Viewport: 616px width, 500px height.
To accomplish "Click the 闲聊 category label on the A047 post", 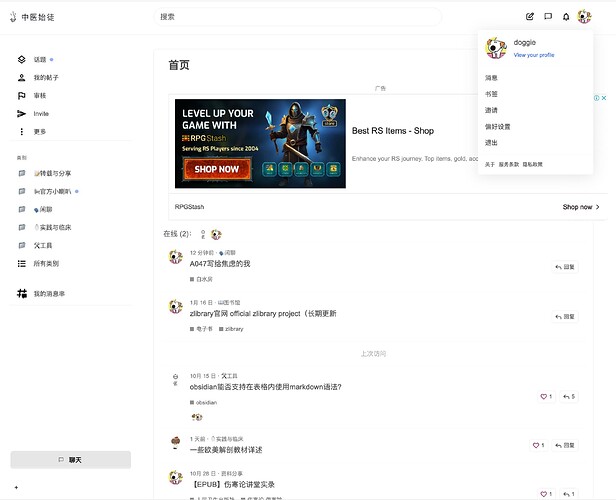I will (x=227, y=253).
